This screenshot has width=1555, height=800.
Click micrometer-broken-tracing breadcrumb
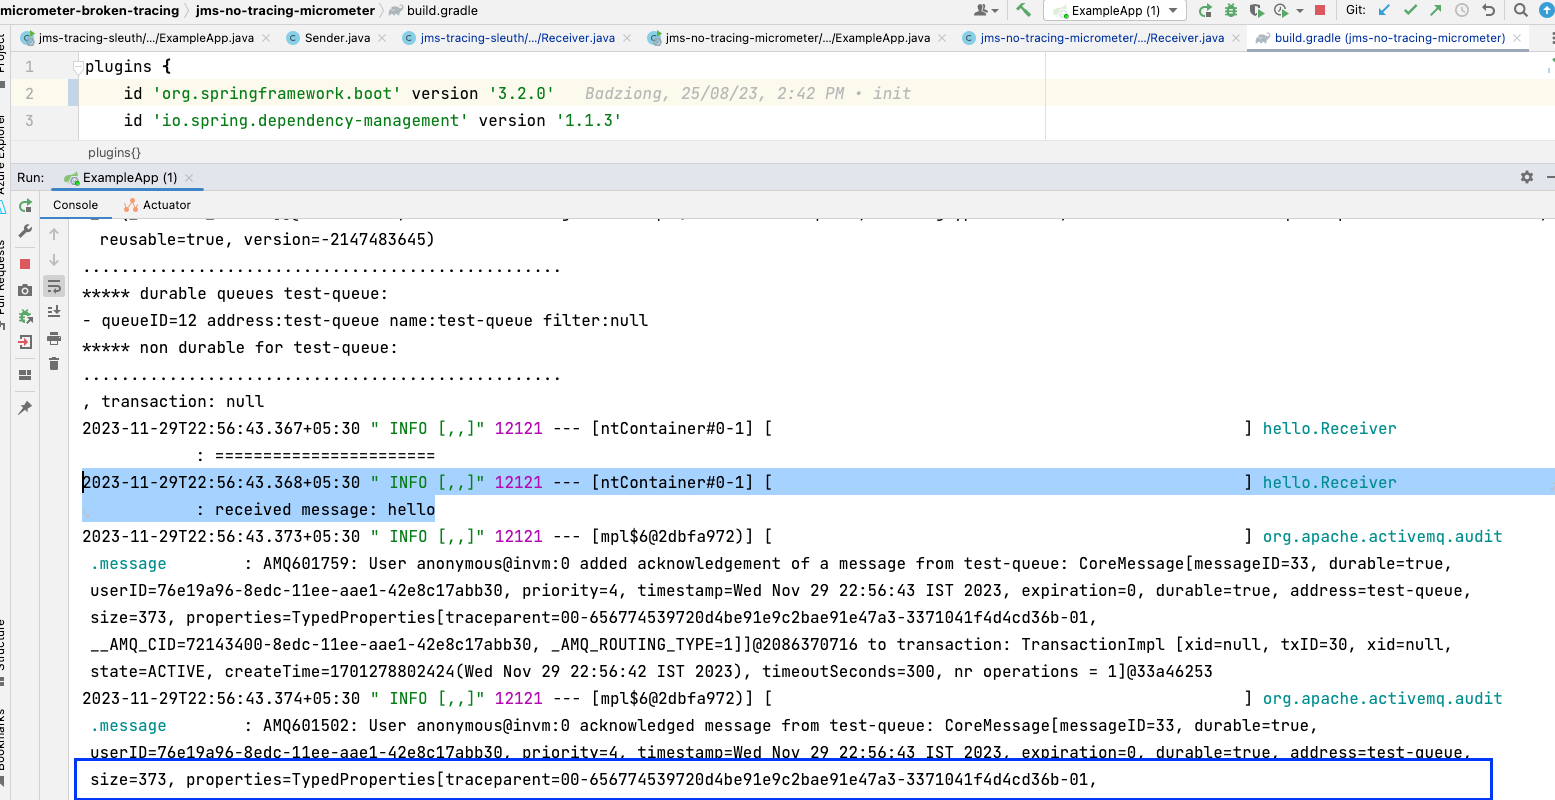pyautogui.click(x=90, y=10)
